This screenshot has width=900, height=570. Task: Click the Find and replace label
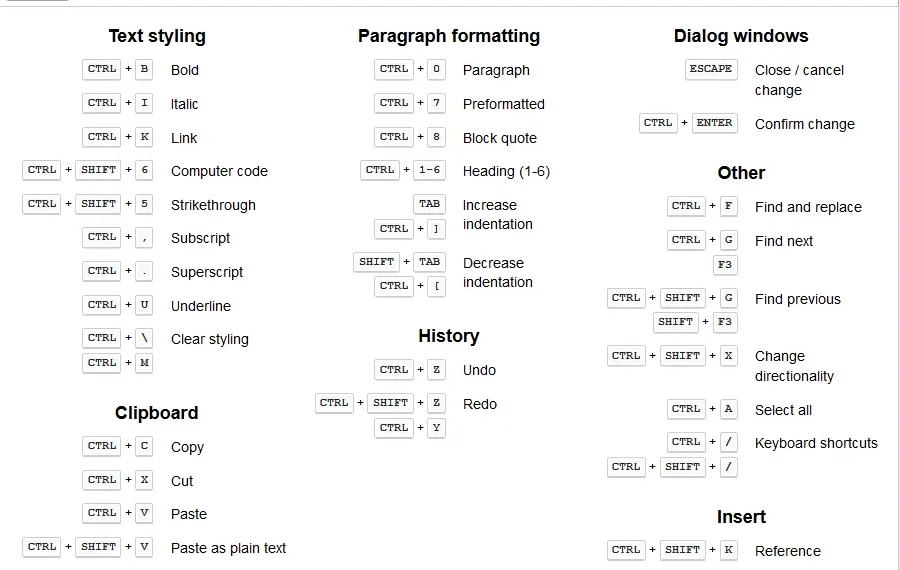808,207
